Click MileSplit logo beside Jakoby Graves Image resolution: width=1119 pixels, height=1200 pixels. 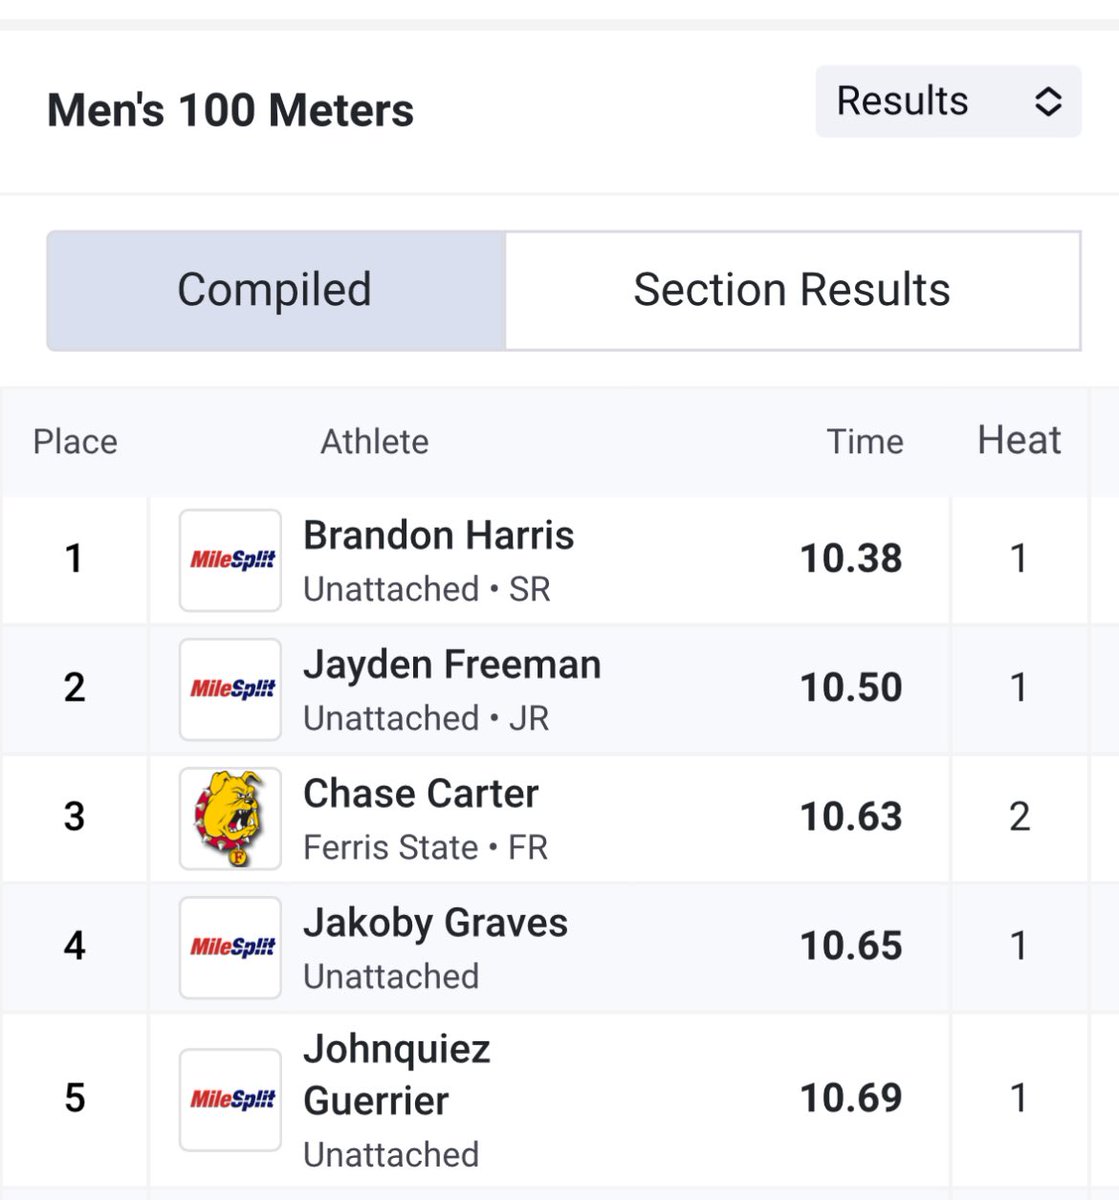[x=230, y=947]
